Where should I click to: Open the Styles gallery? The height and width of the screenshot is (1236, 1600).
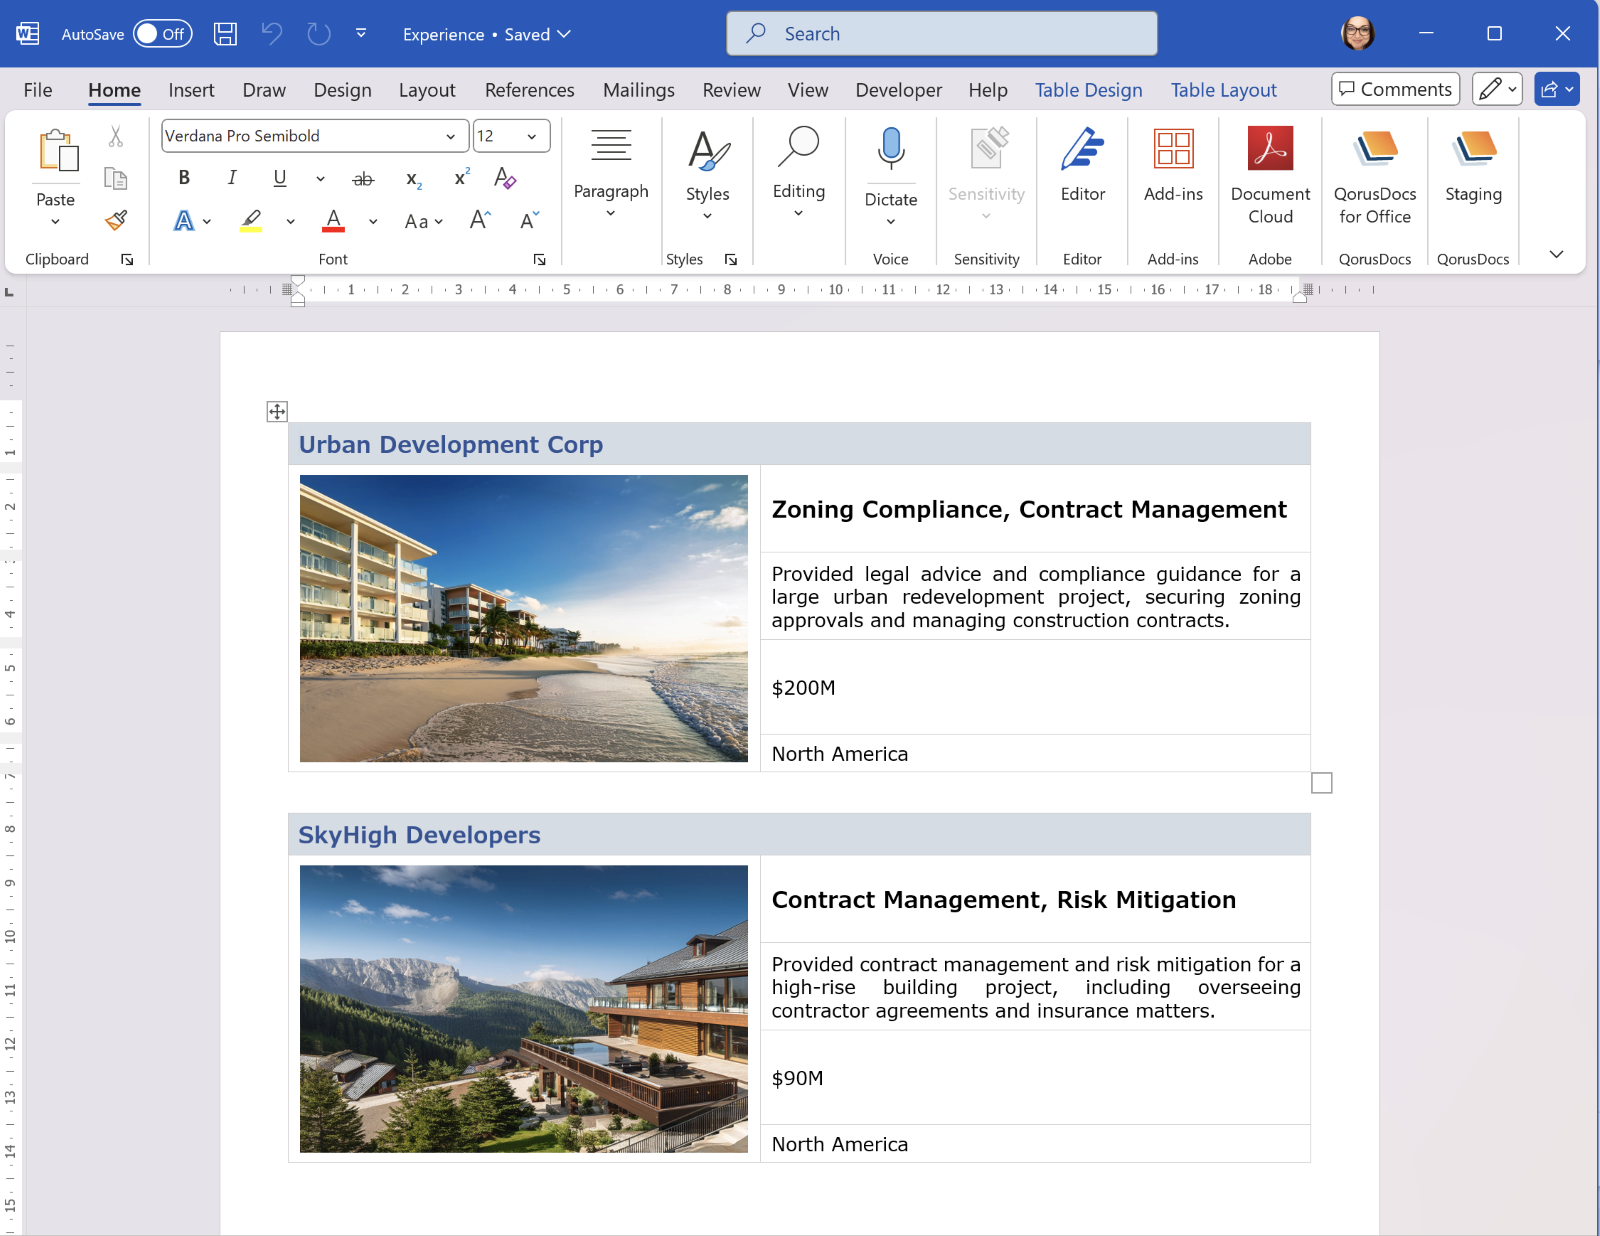[708, 173]
